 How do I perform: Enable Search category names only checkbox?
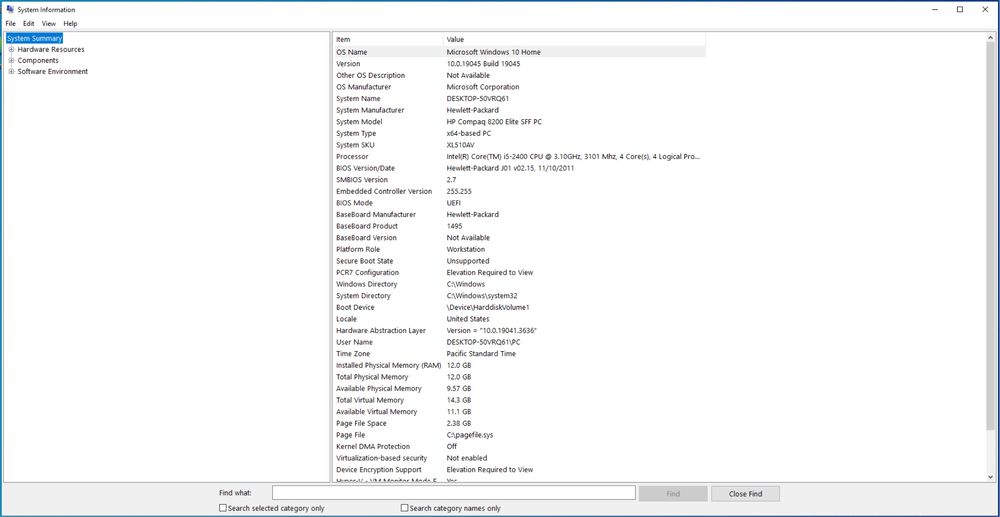point(404,508)
